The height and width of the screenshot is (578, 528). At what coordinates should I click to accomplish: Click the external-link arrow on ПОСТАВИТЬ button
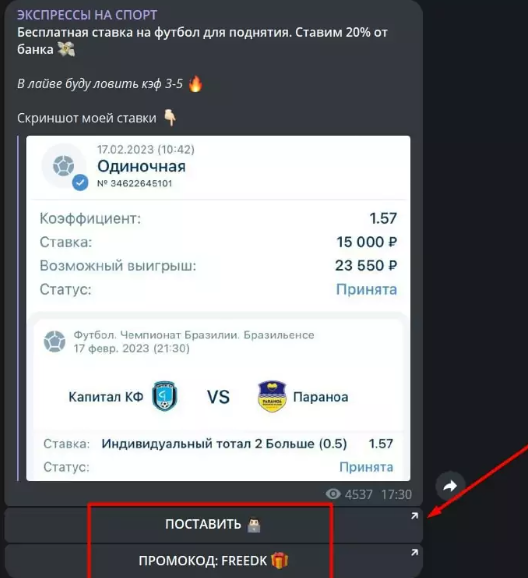(415, 516)
